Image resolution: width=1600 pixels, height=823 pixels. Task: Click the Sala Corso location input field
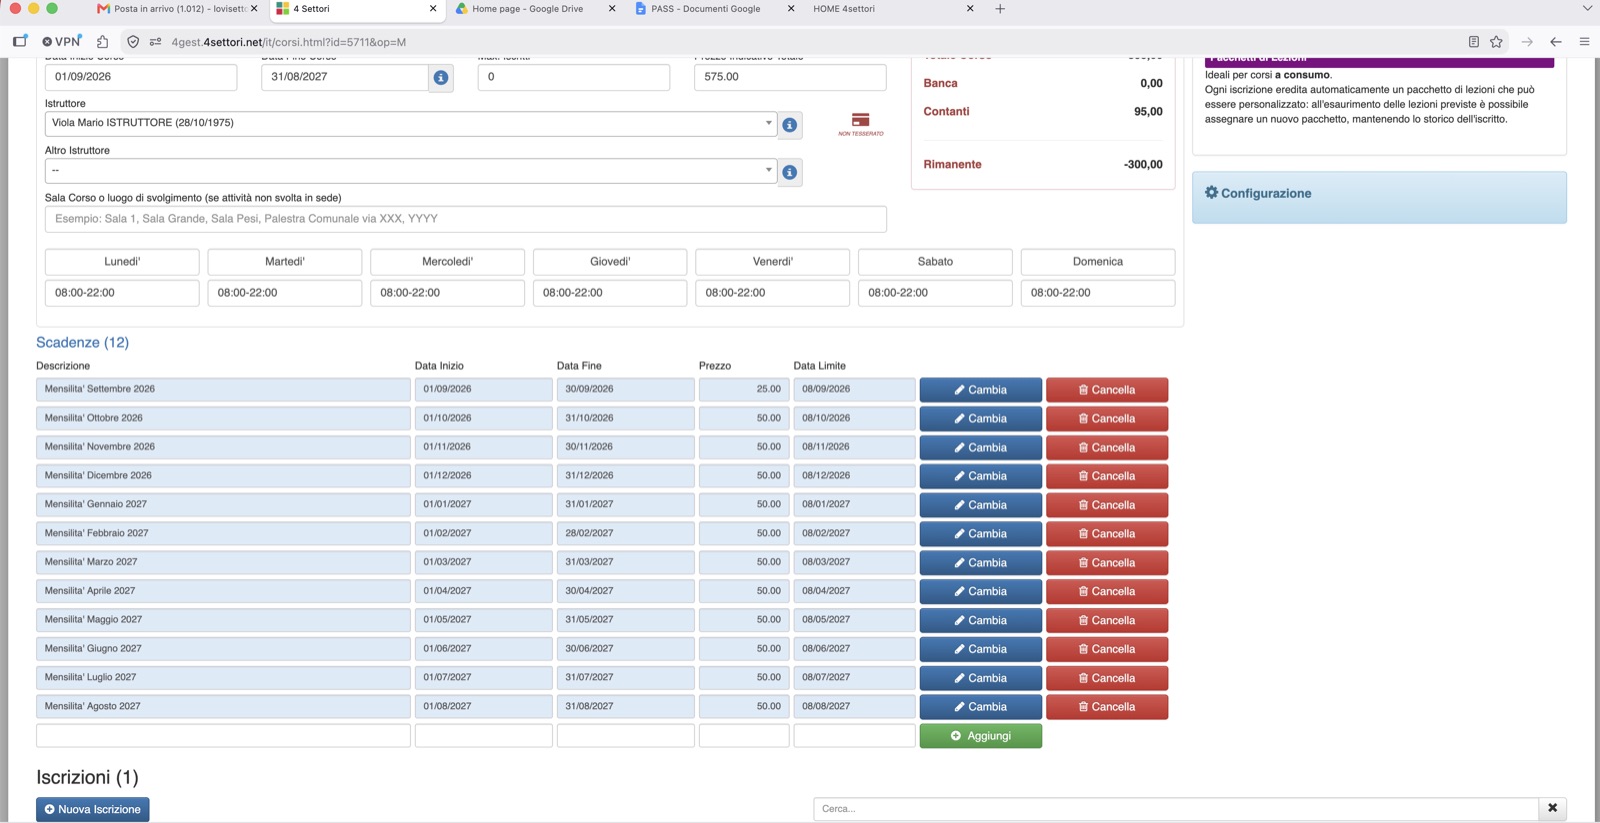tap(466, 219)
